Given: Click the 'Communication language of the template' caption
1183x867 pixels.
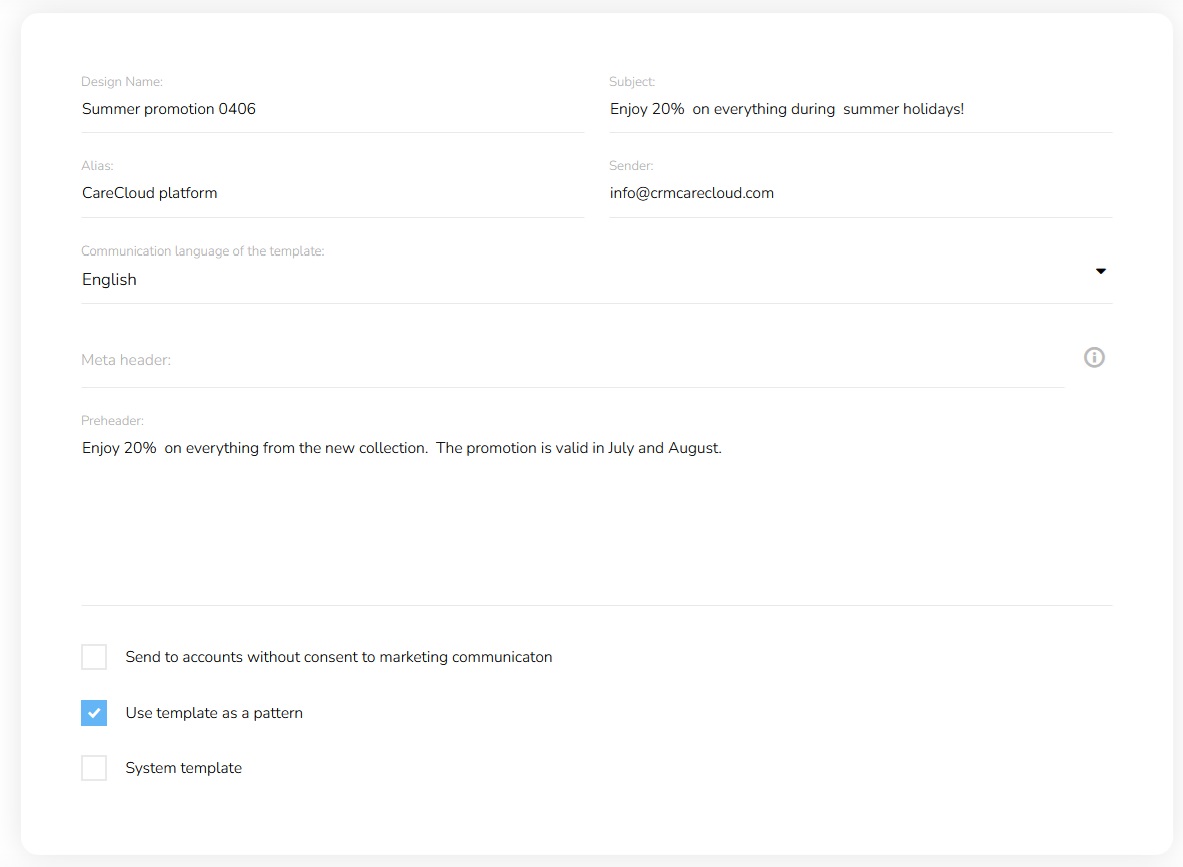Looking at the screenshot, I should coord(203,251).
